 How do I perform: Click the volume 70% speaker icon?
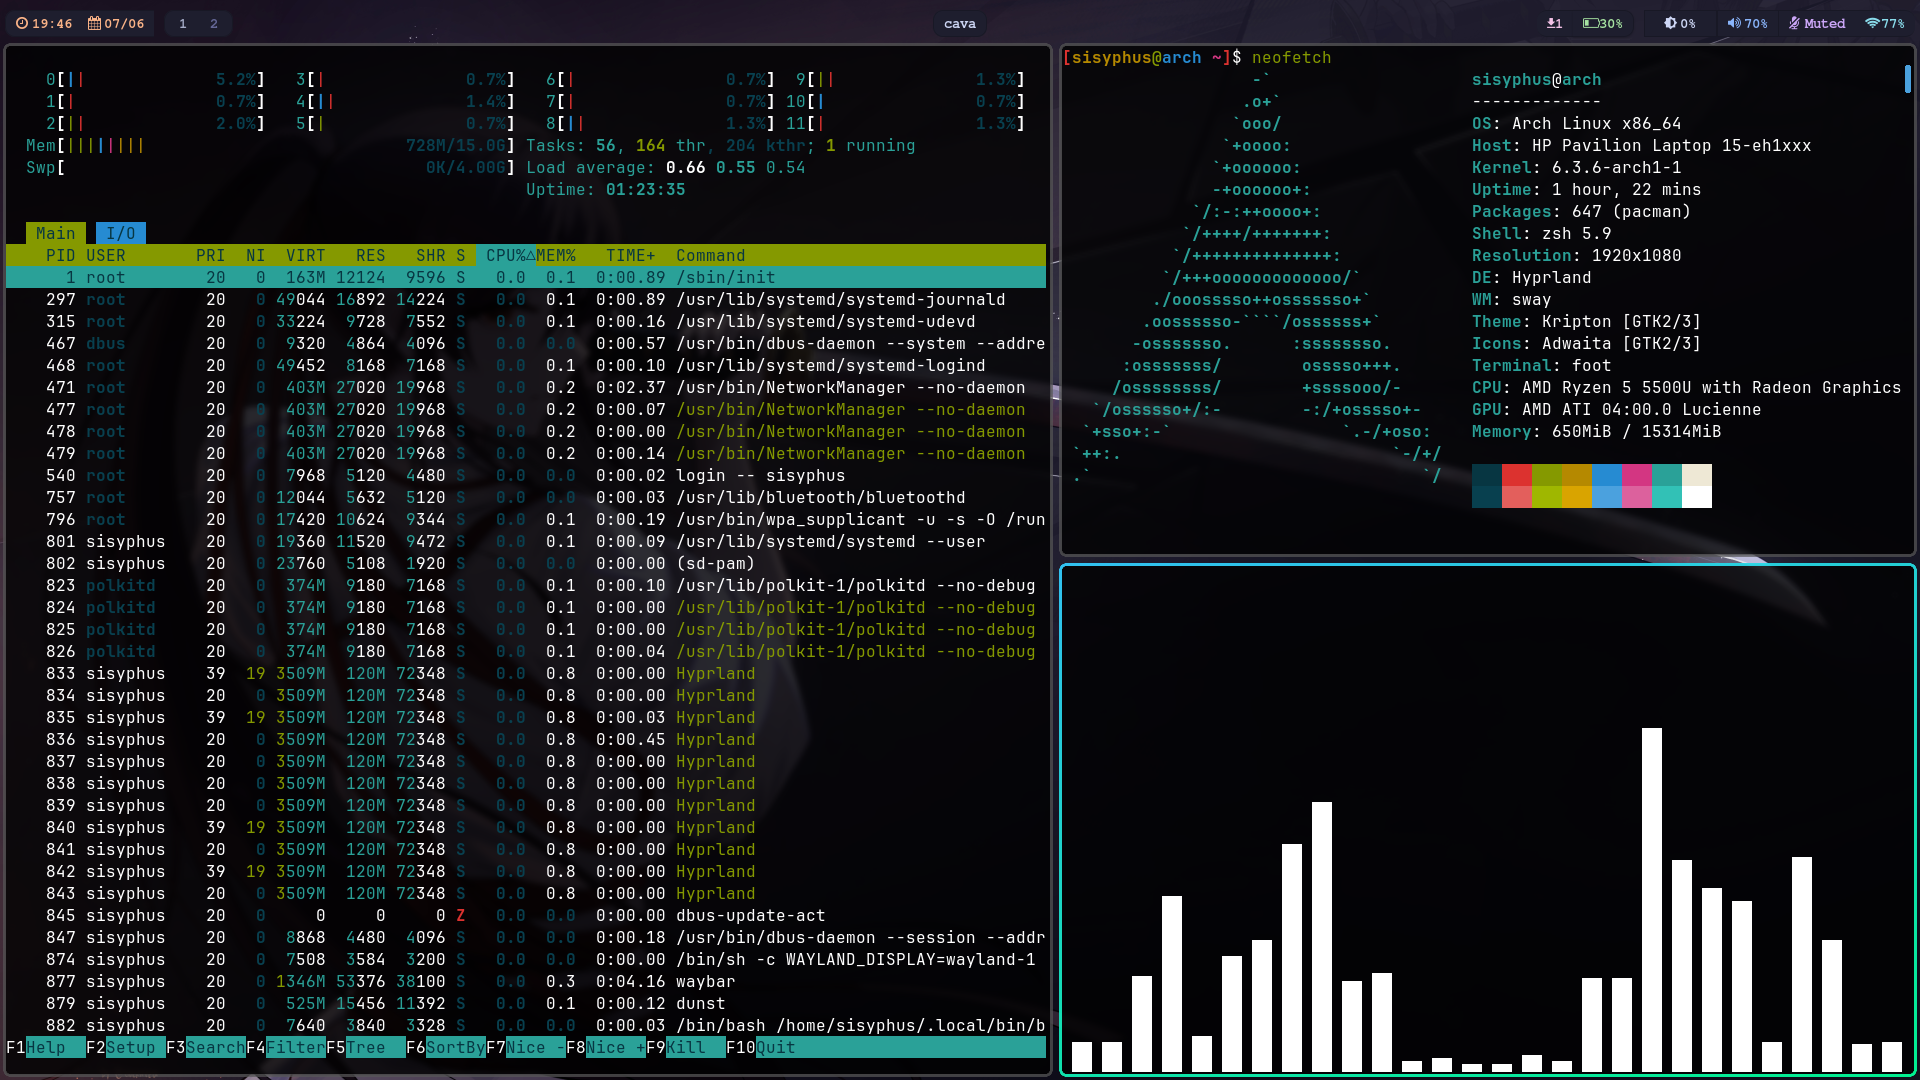[1734, 23]
